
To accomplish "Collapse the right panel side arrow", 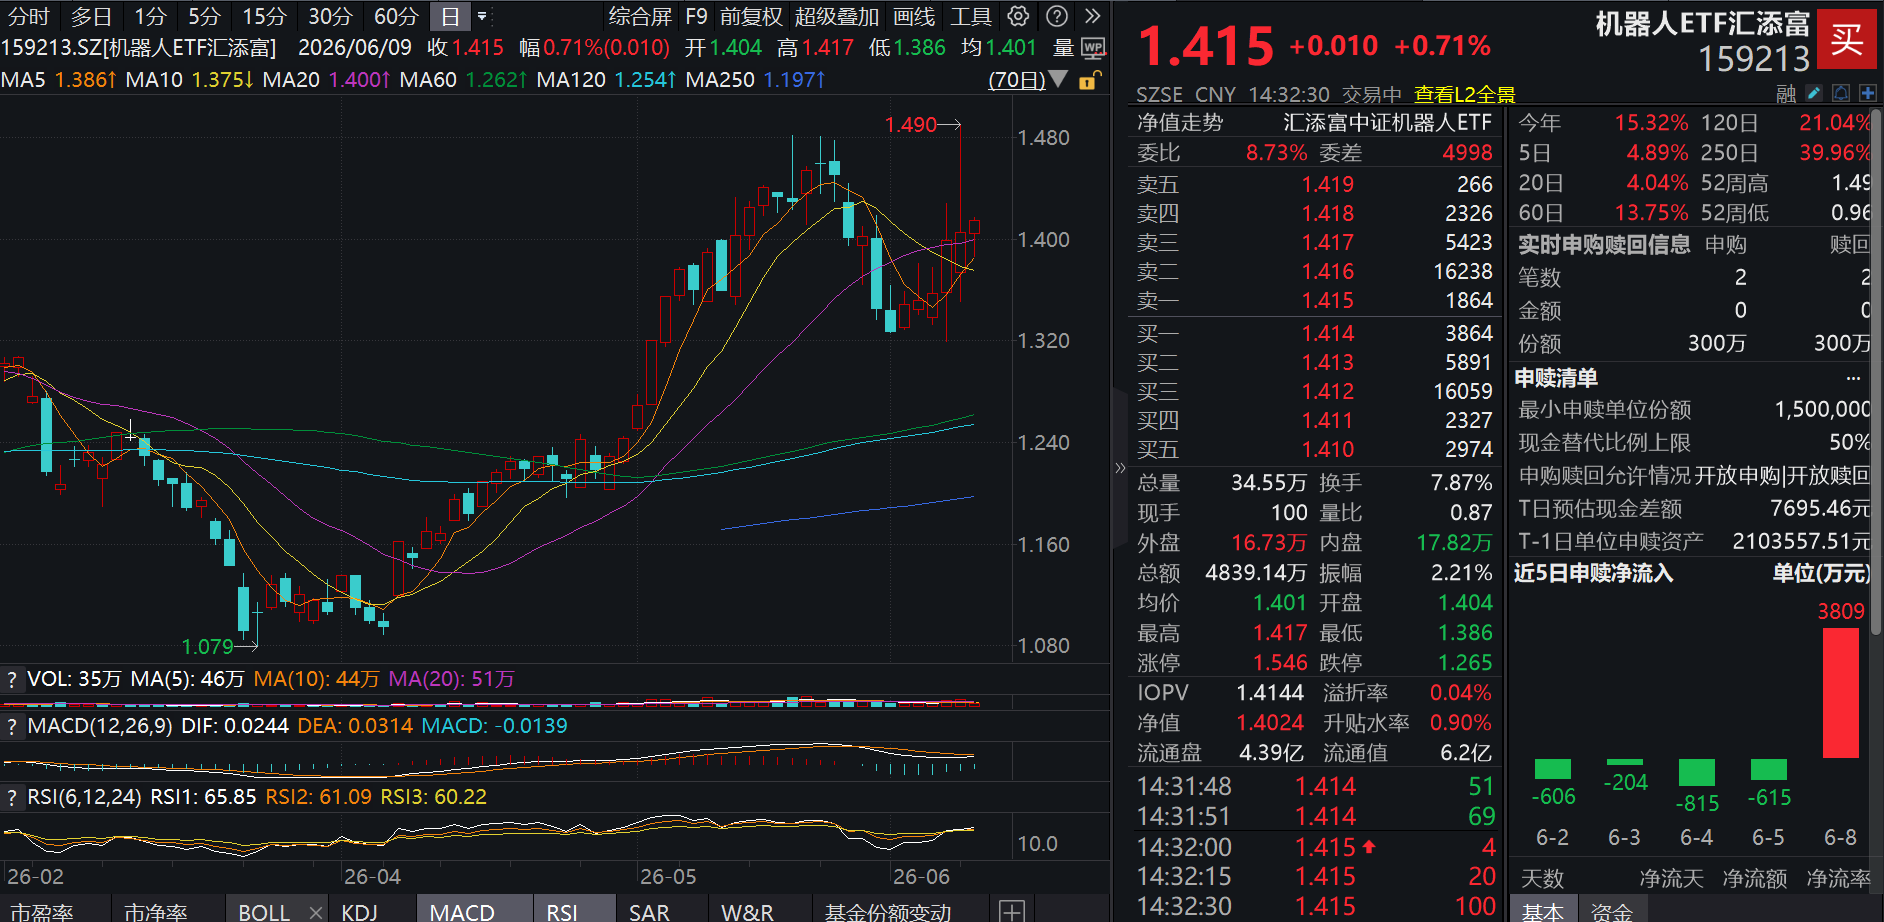I will pyautogui.click(x=1120, y=468).
